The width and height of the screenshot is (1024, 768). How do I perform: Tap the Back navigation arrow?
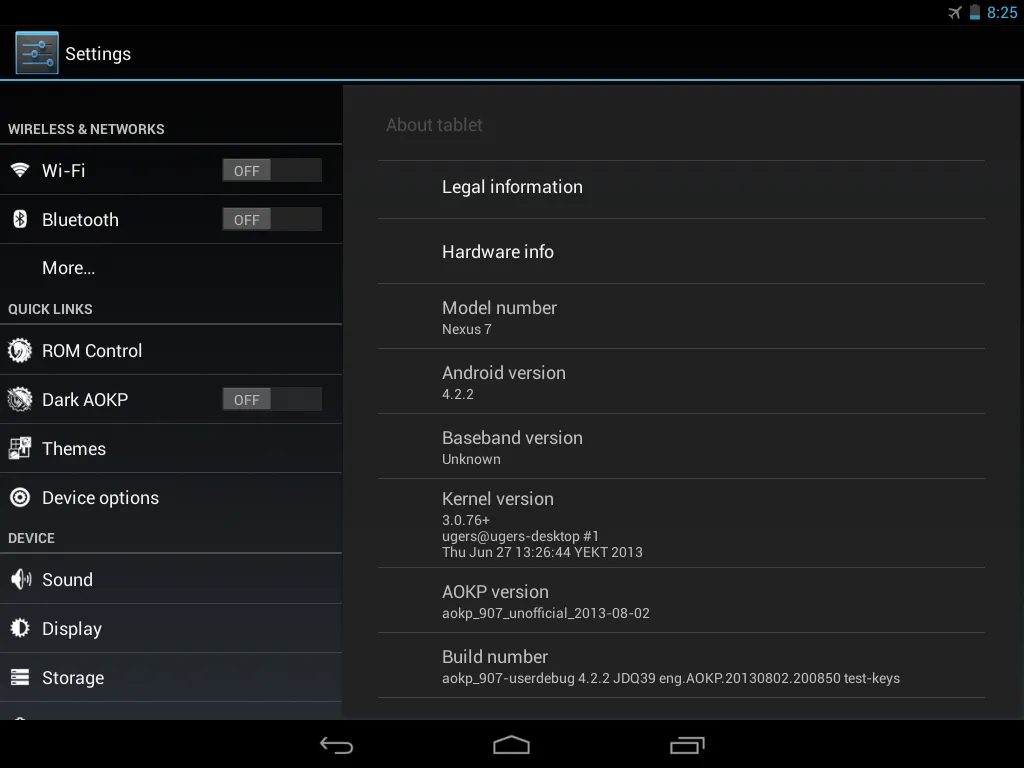(336, 745)
